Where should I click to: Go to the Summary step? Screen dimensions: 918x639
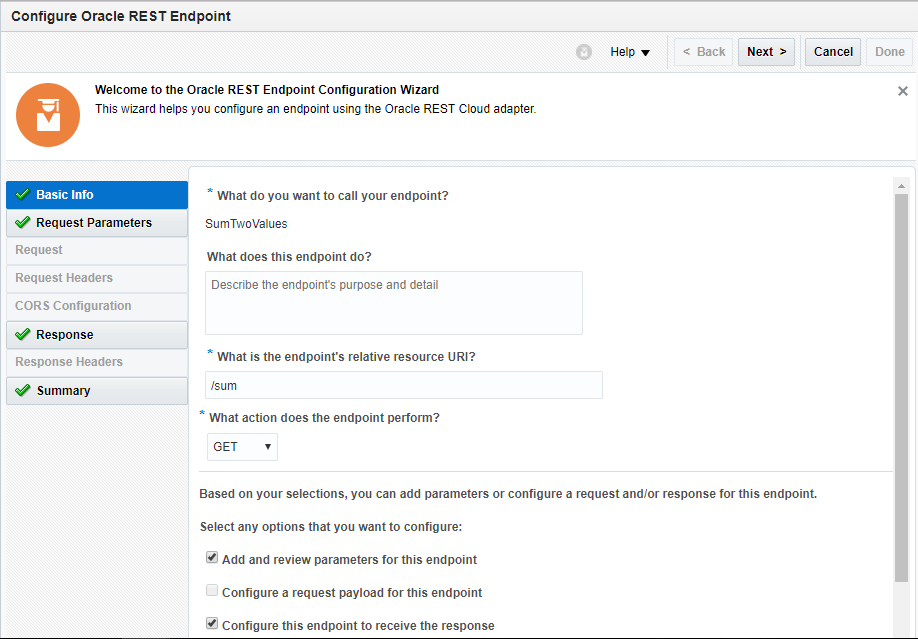tap(64, 391)
